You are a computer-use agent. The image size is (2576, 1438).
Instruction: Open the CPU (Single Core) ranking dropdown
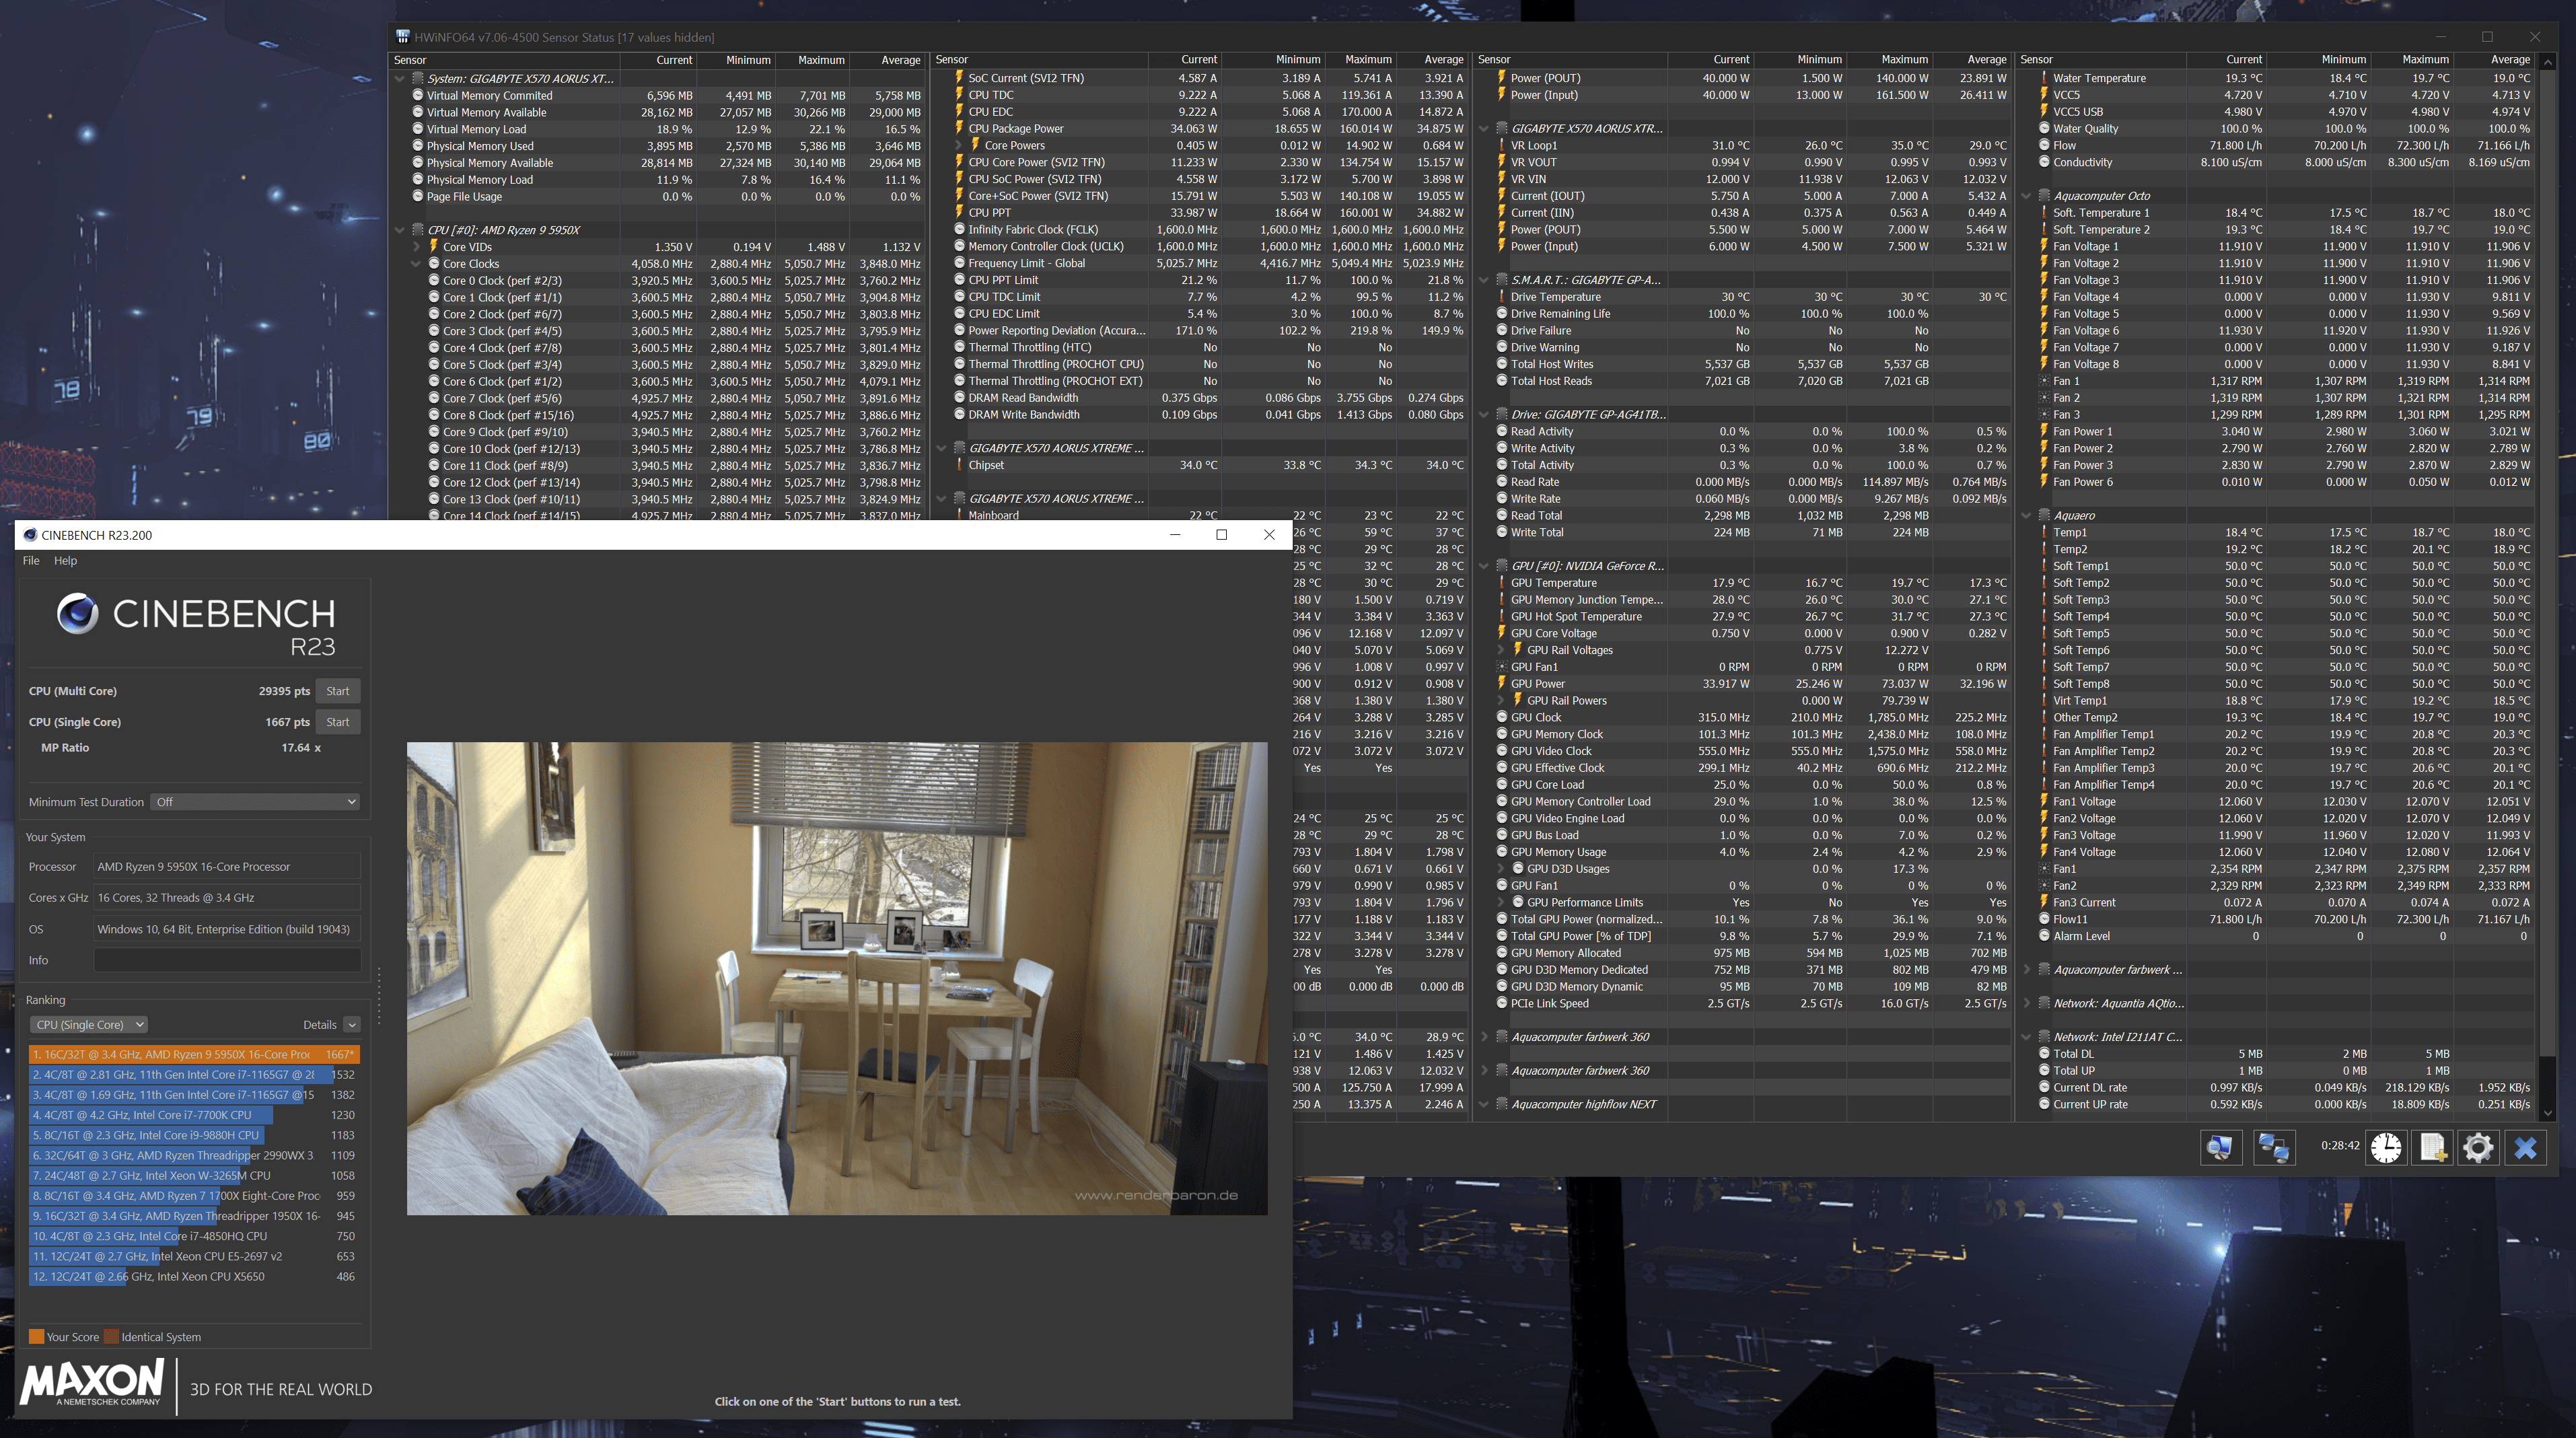[89, 1024]
